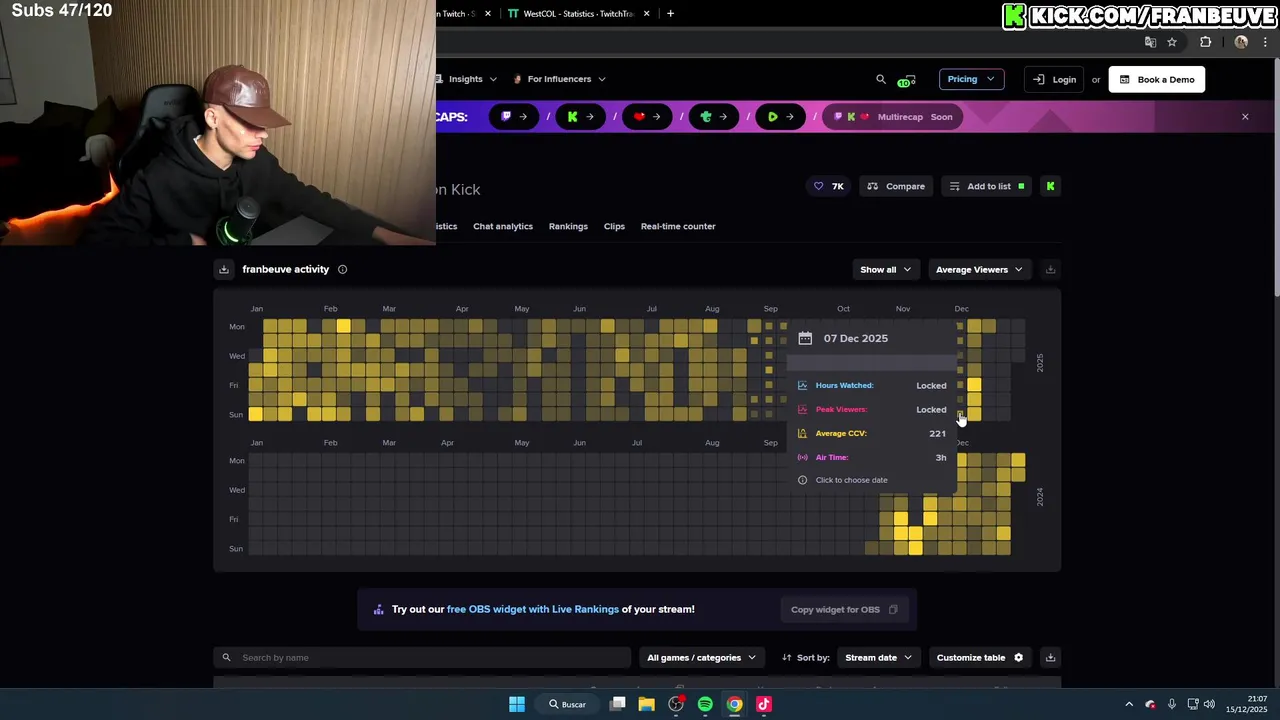Open the Average Viewers dropdown

979,269
